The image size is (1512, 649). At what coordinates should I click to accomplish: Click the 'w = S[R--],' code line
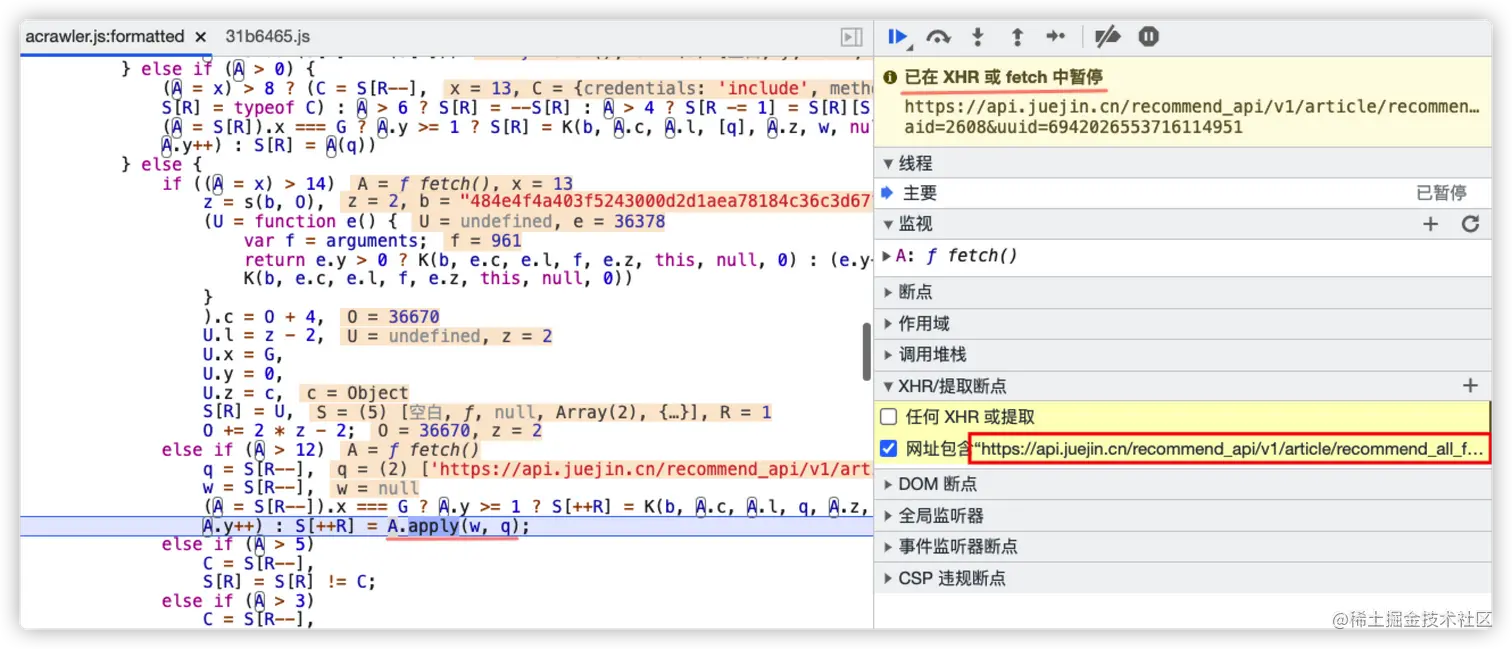pyautogui.click(x=259, y=488)
